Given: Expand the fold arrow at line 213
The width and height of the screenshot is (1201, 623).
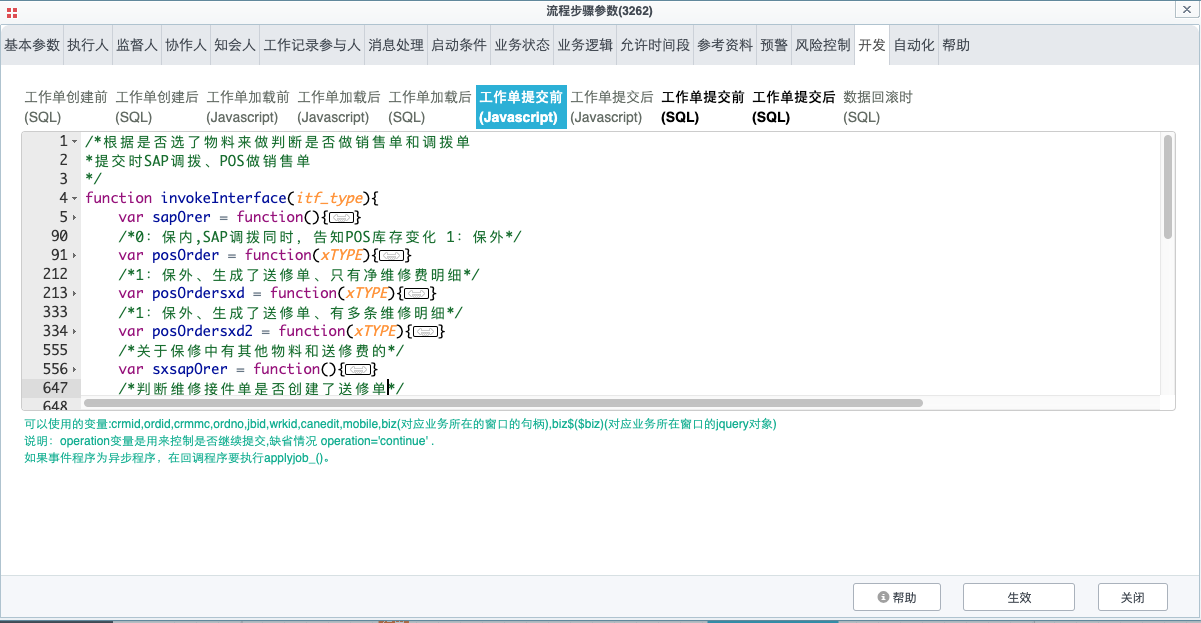Looking at the screenshot, I should [74, 294].
